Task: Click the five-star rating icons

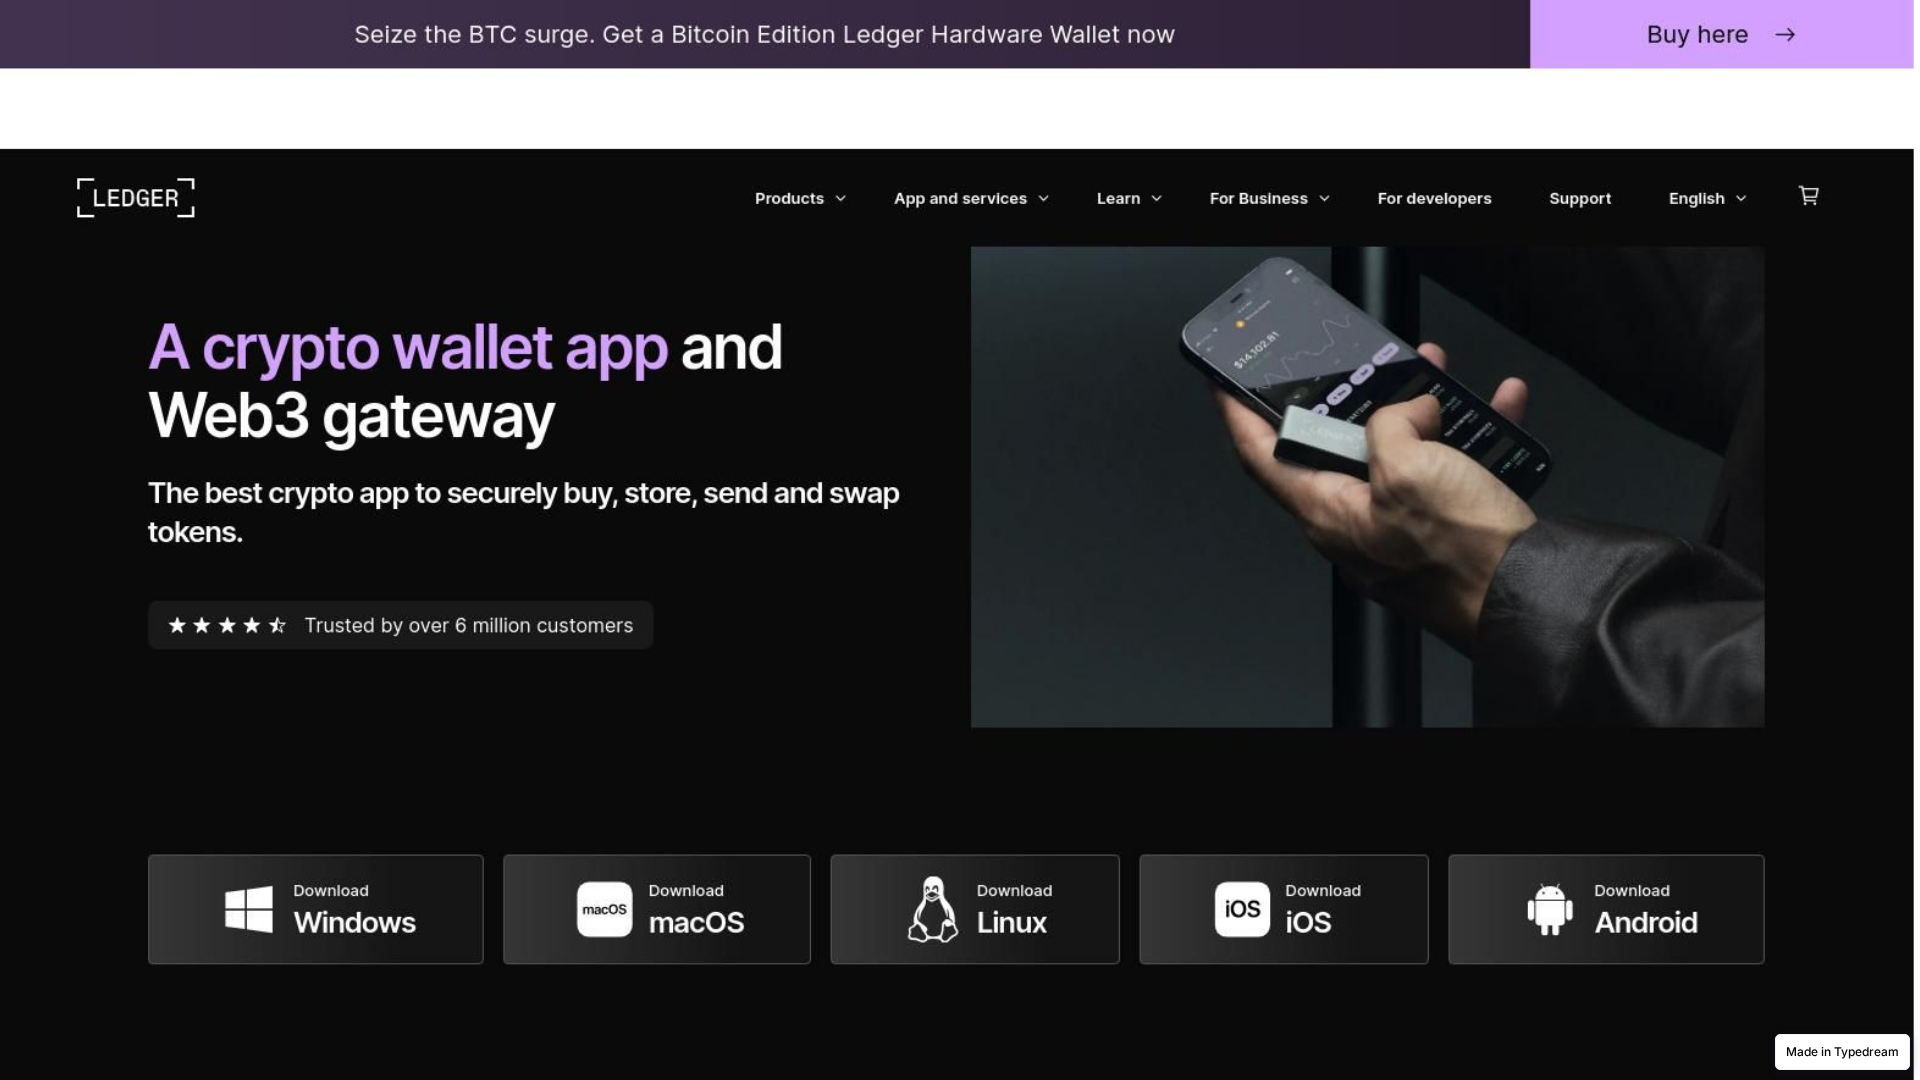Action: (x=228, y=626)
